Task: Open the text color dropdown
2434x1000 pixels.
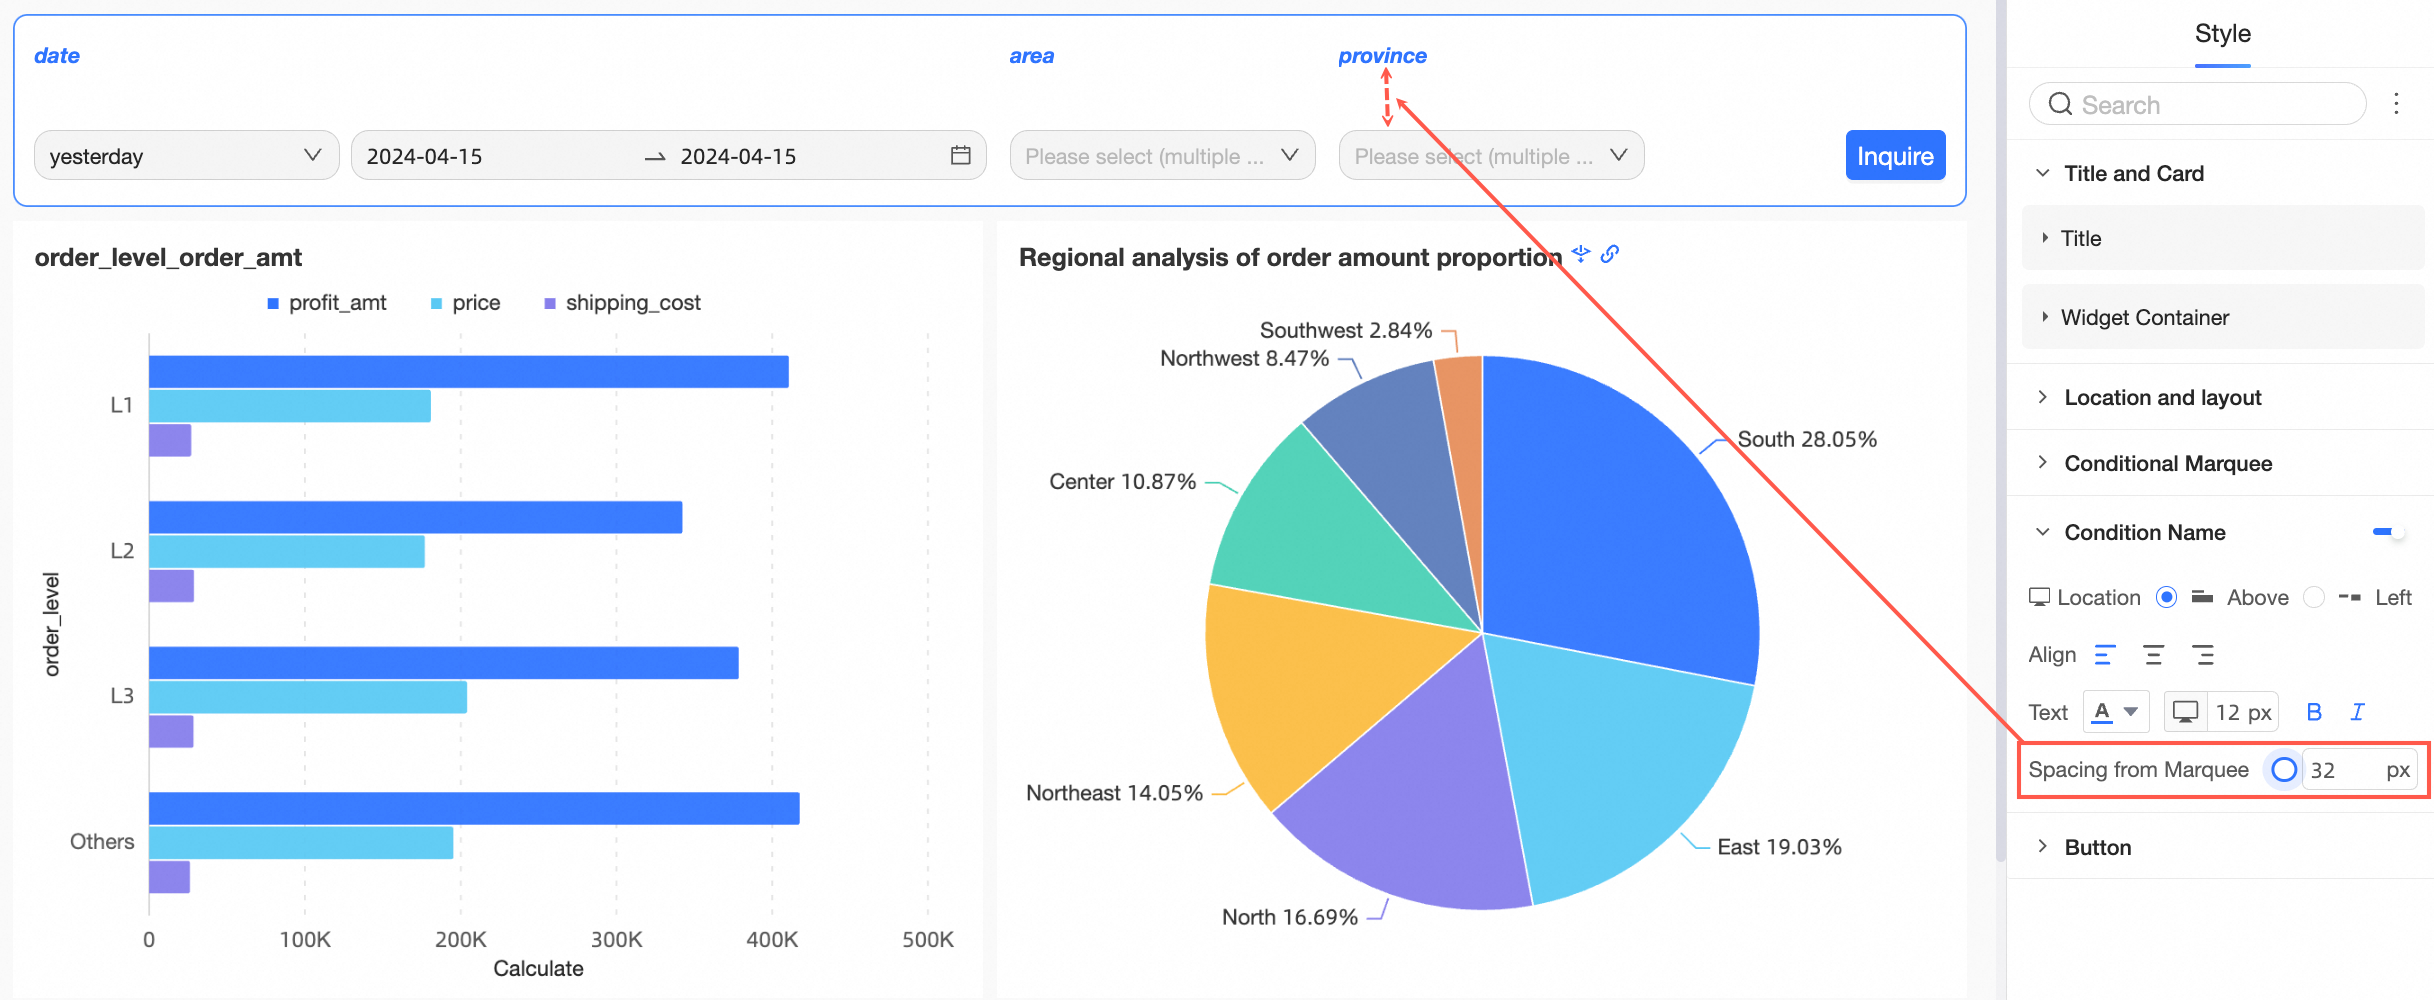Action: pyautogui.click(x=2116, y=712)
